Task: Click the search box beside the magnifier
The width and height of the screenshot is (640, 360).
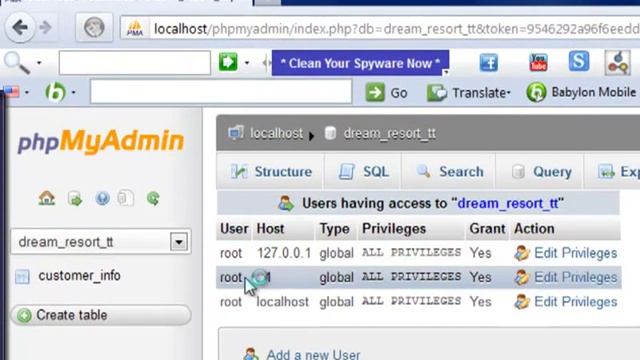Action: coord(135,63)
